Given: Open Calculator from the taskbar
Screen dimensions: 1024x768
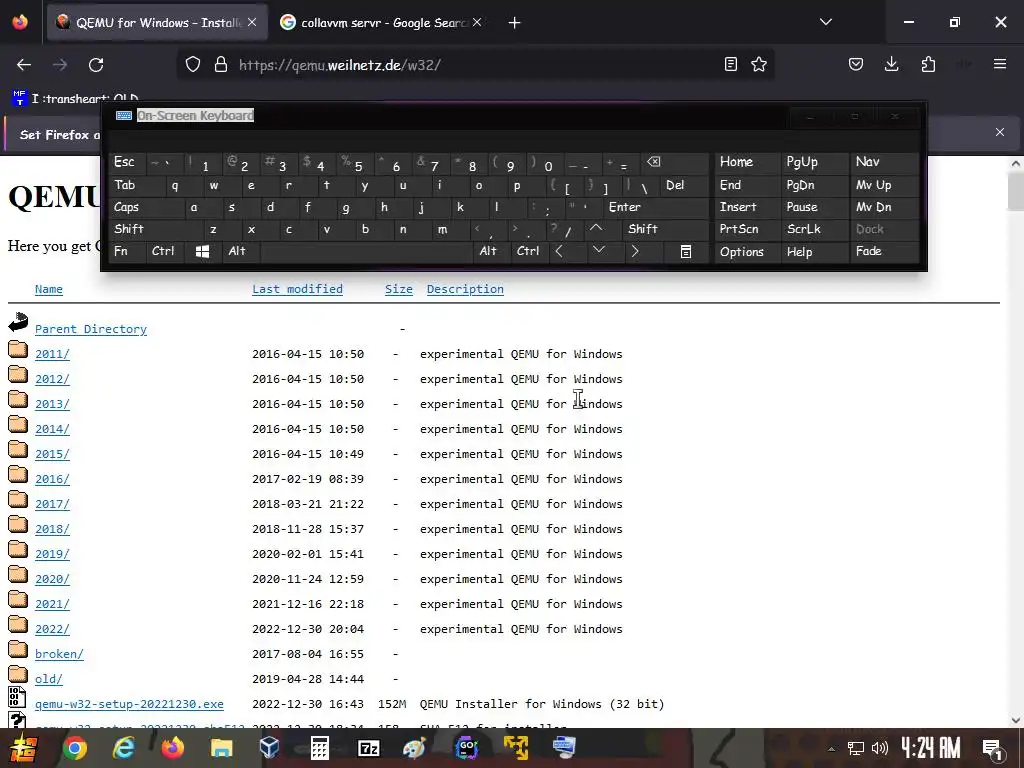Looking at the screenshot, I should point(319,748).
